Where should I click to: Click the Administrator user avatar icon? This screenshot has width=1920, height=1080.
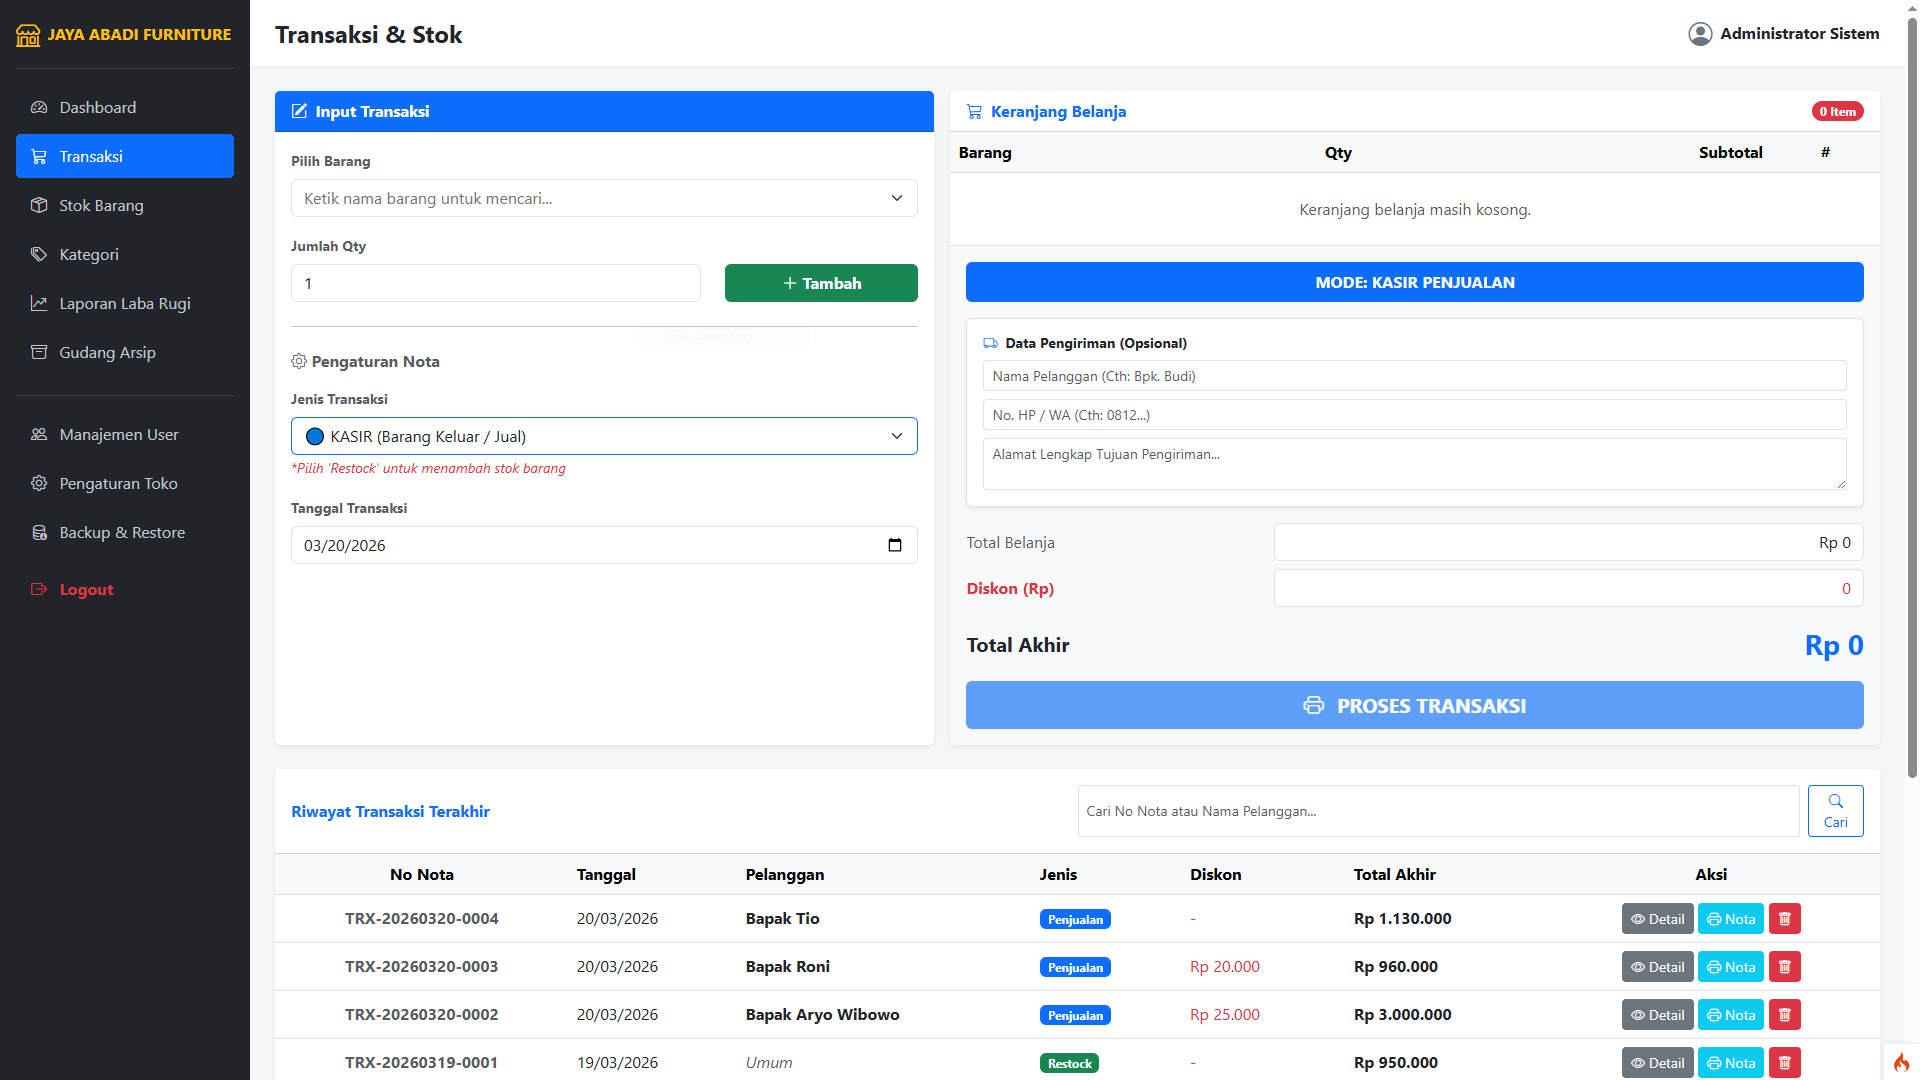coord(1700,34)
